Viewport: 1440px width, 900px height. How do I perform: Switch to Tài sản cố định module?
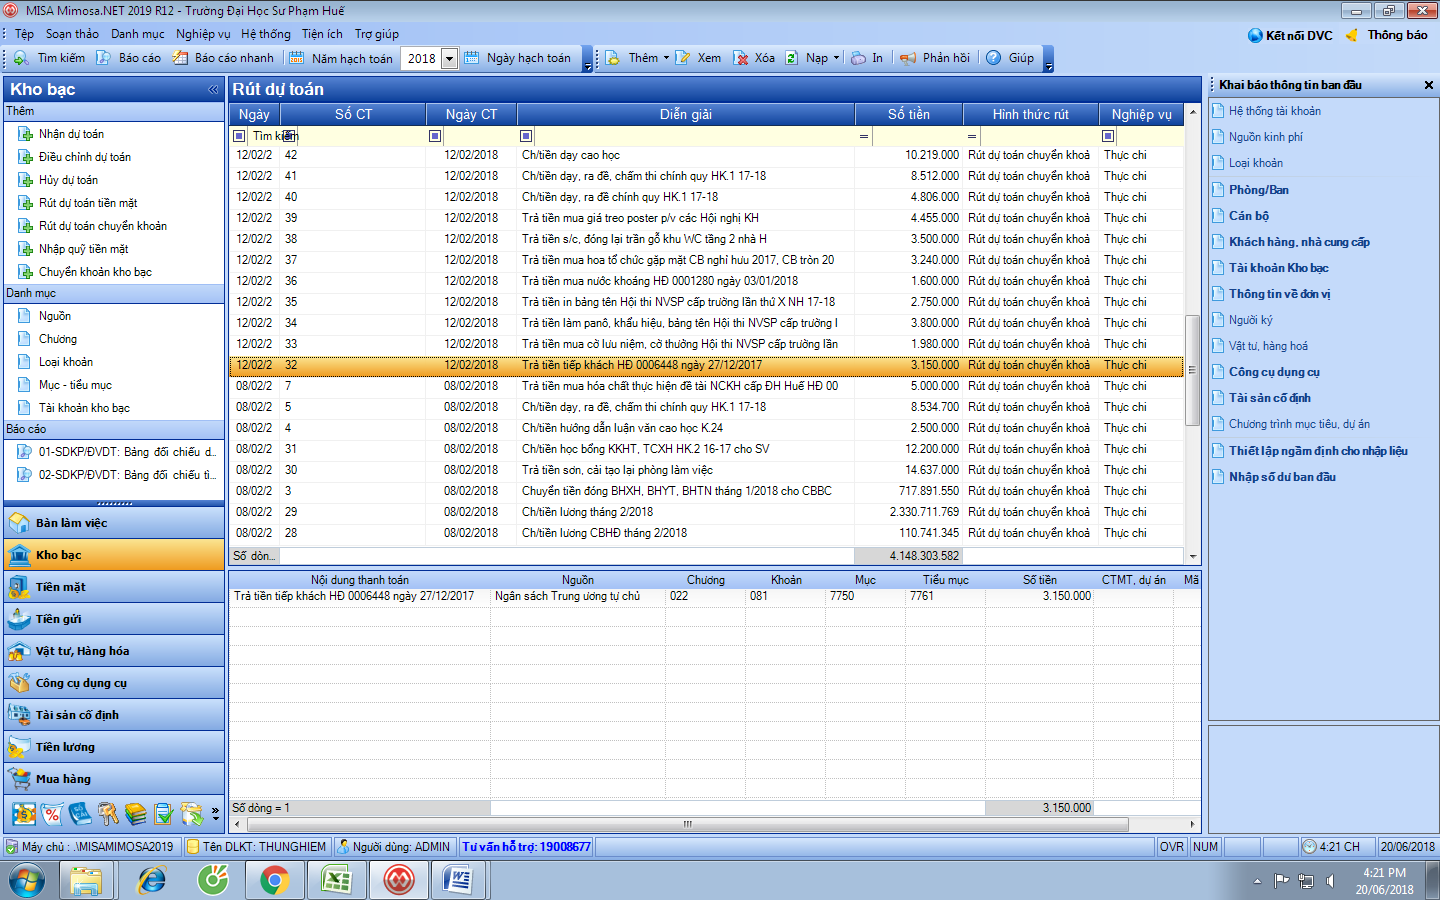pyautogui.click(x=114, y=715)
